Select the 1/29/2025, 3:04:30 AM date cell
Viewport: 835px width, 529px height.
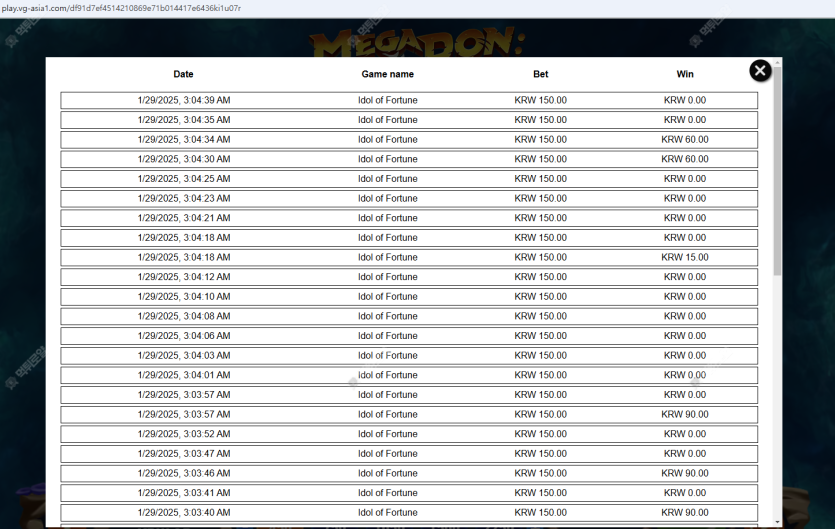coord(184,159)
